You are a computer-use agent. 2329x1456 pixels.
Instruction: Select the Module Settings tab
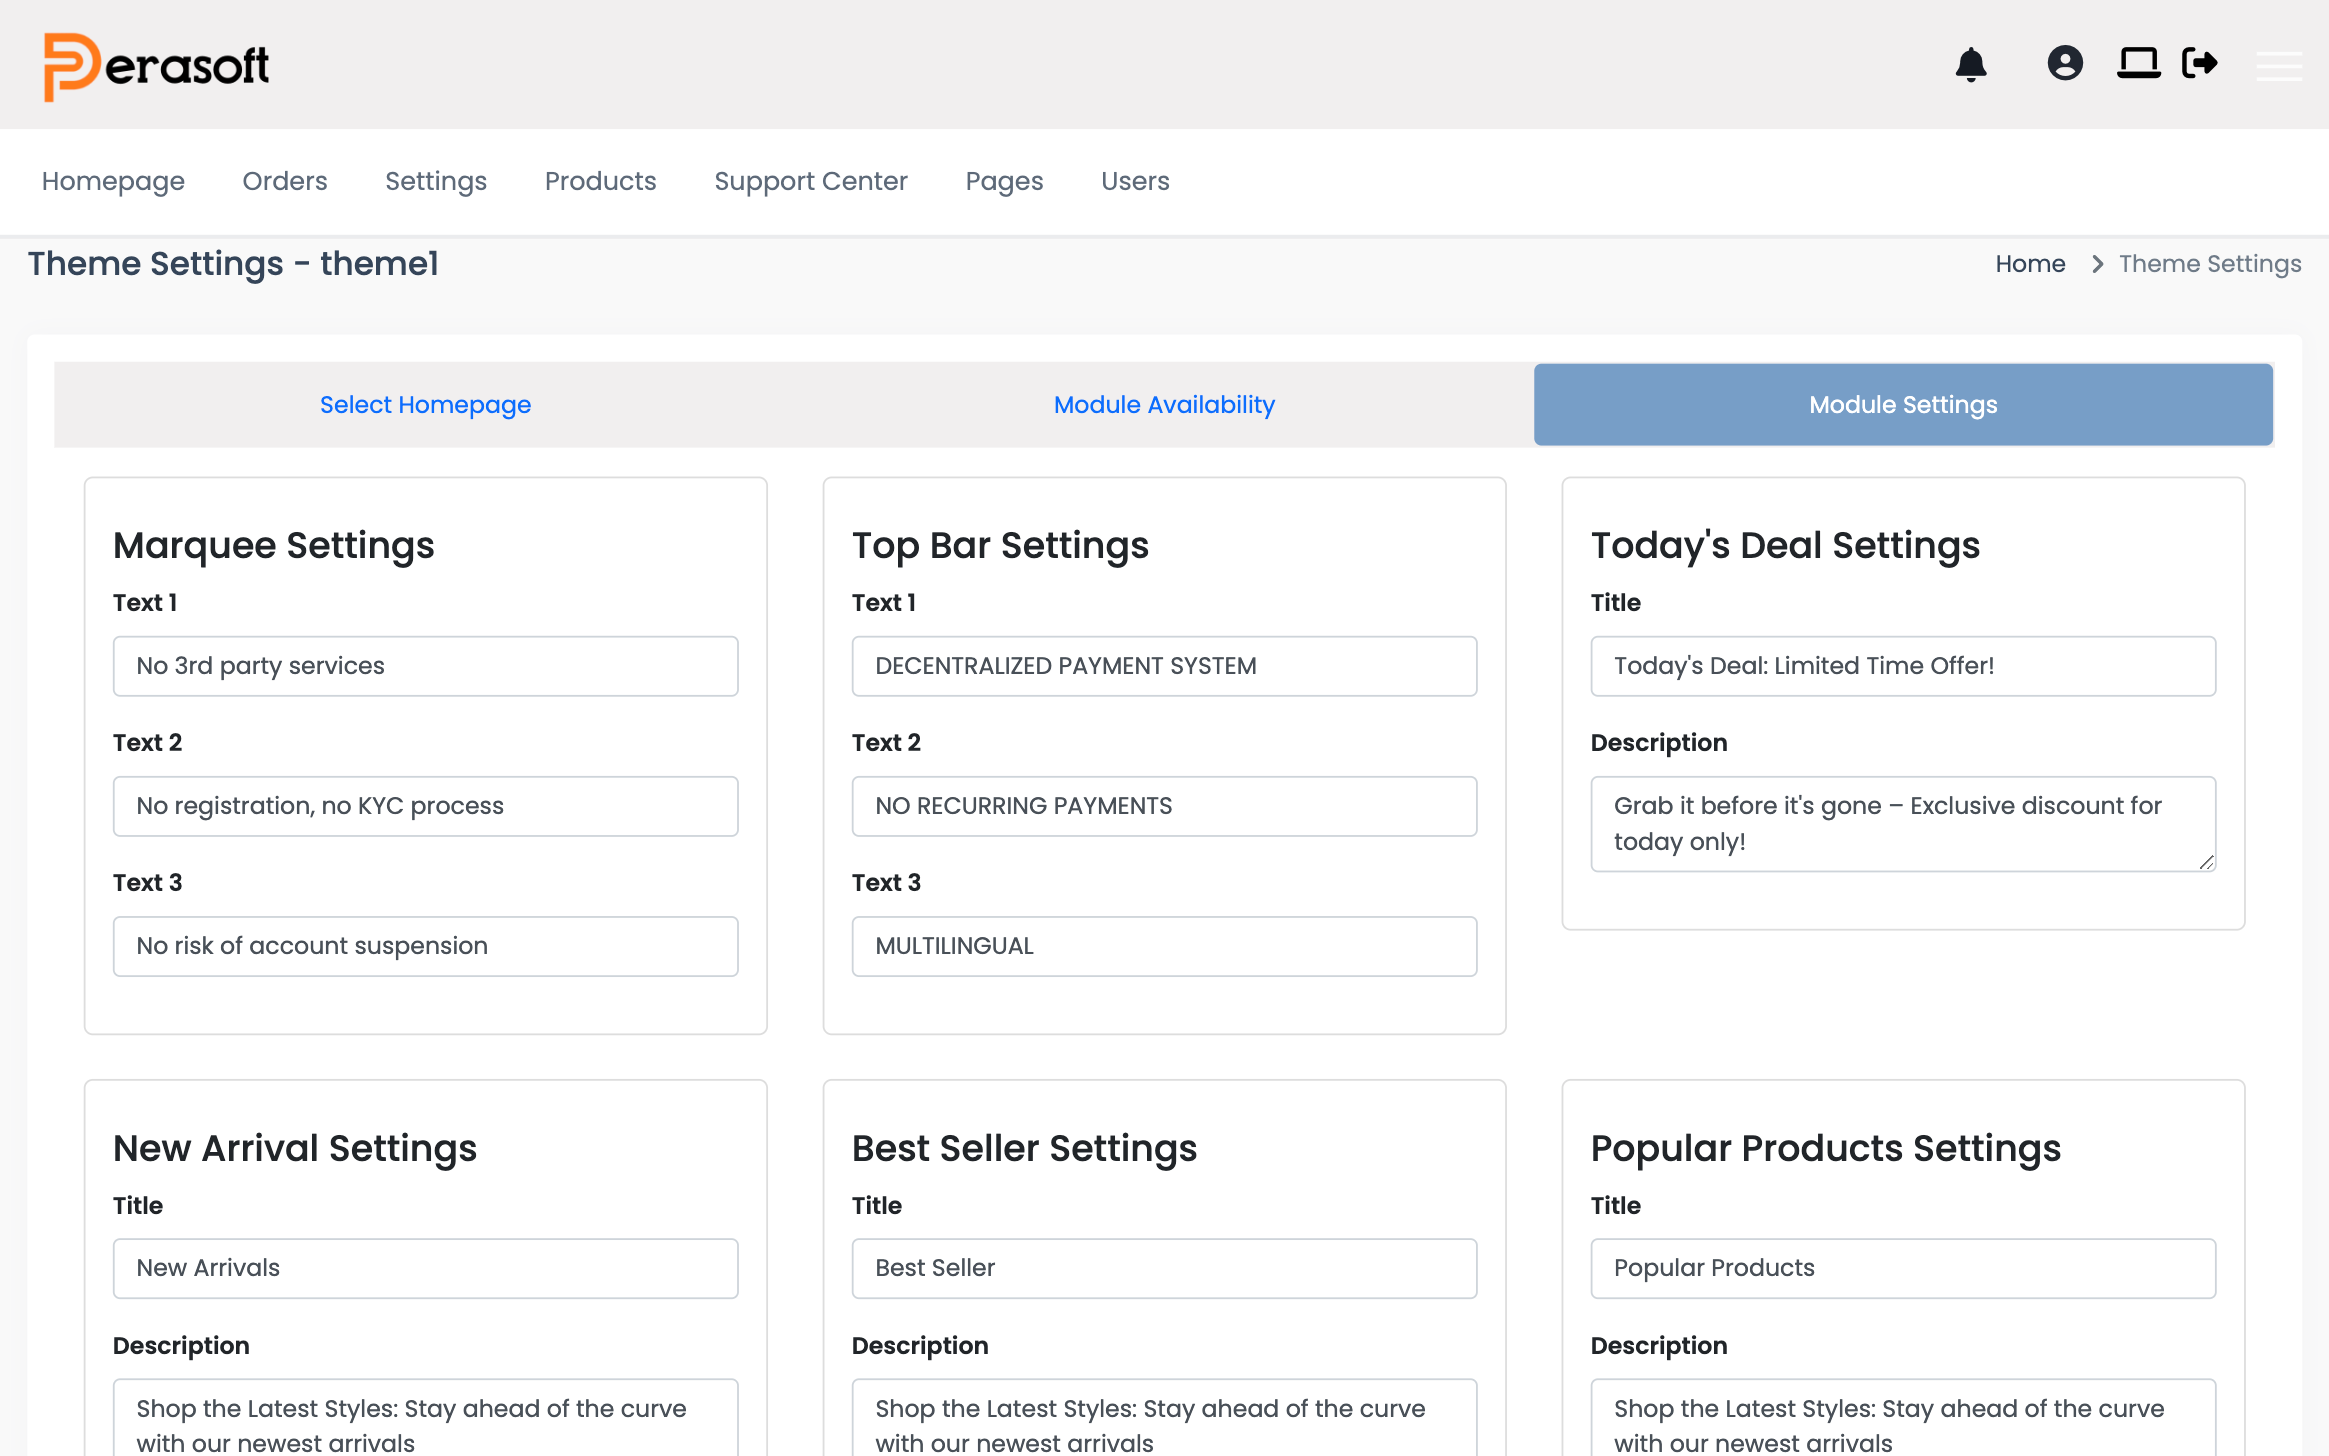coord(1903,405)
